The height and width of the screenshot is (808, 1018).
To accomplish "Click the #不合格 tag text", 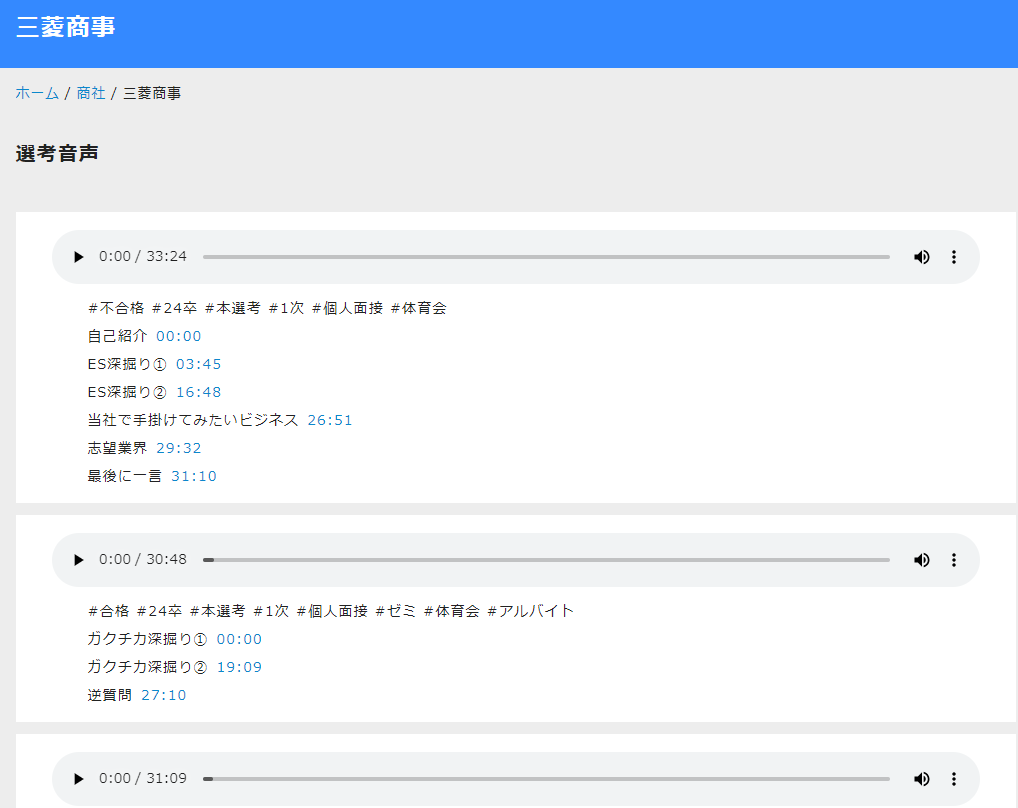I will (x=116, y=308).
